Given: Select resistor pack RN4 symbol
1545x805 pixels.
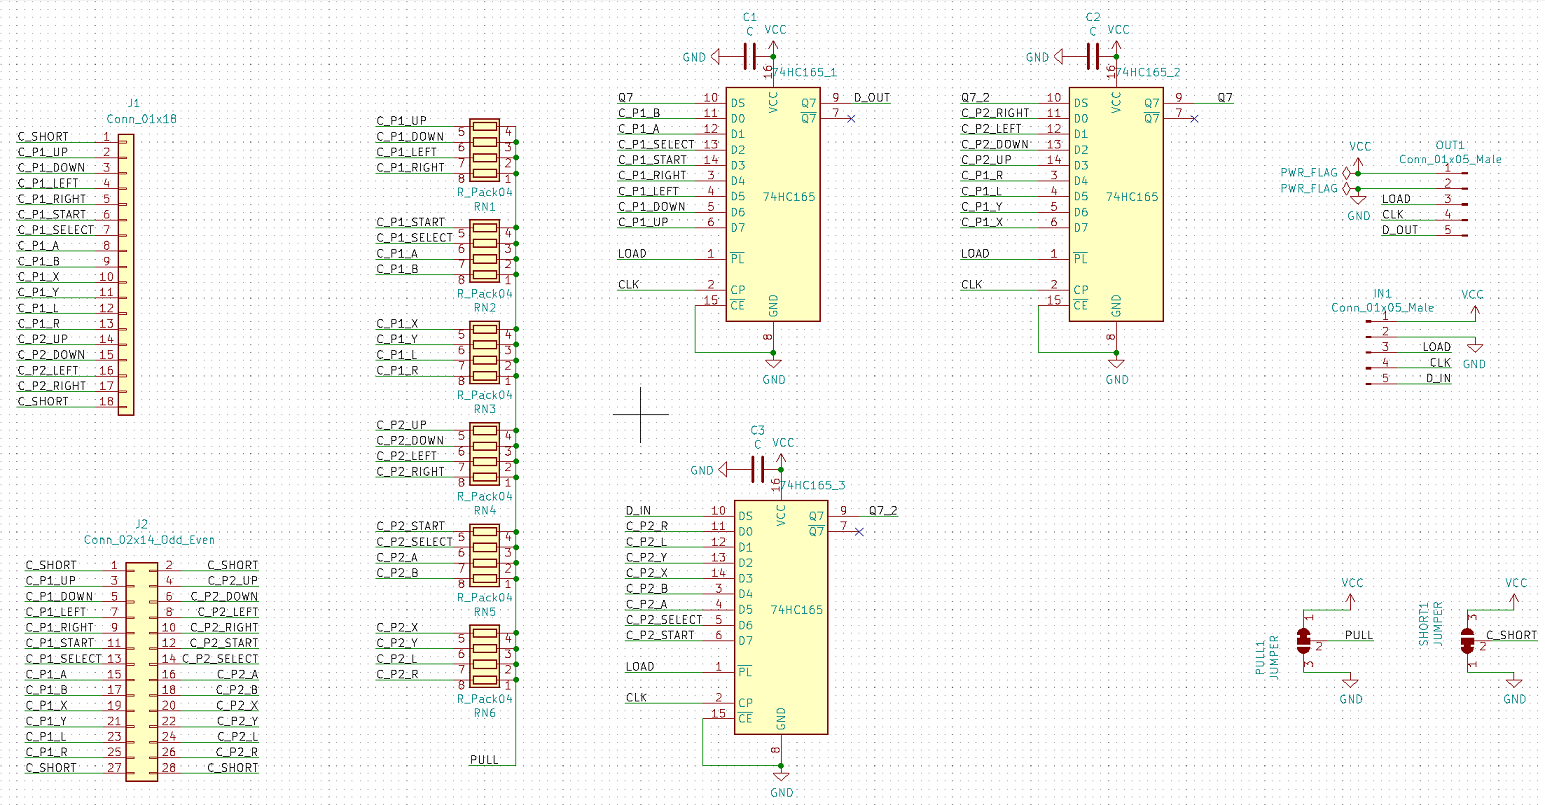Looking at the screenshot, I should point(485,455).
